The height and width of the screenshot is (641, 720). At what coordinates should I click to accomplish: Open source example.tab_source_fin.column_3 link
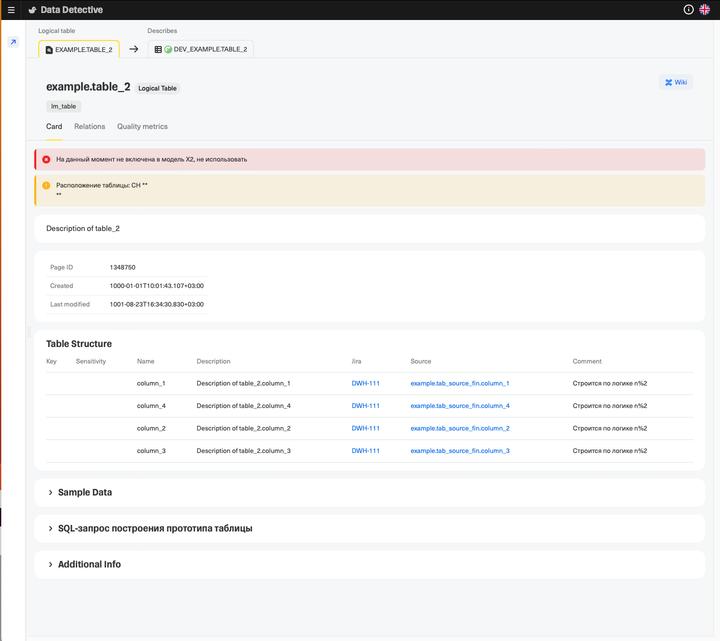click(460, 451)
